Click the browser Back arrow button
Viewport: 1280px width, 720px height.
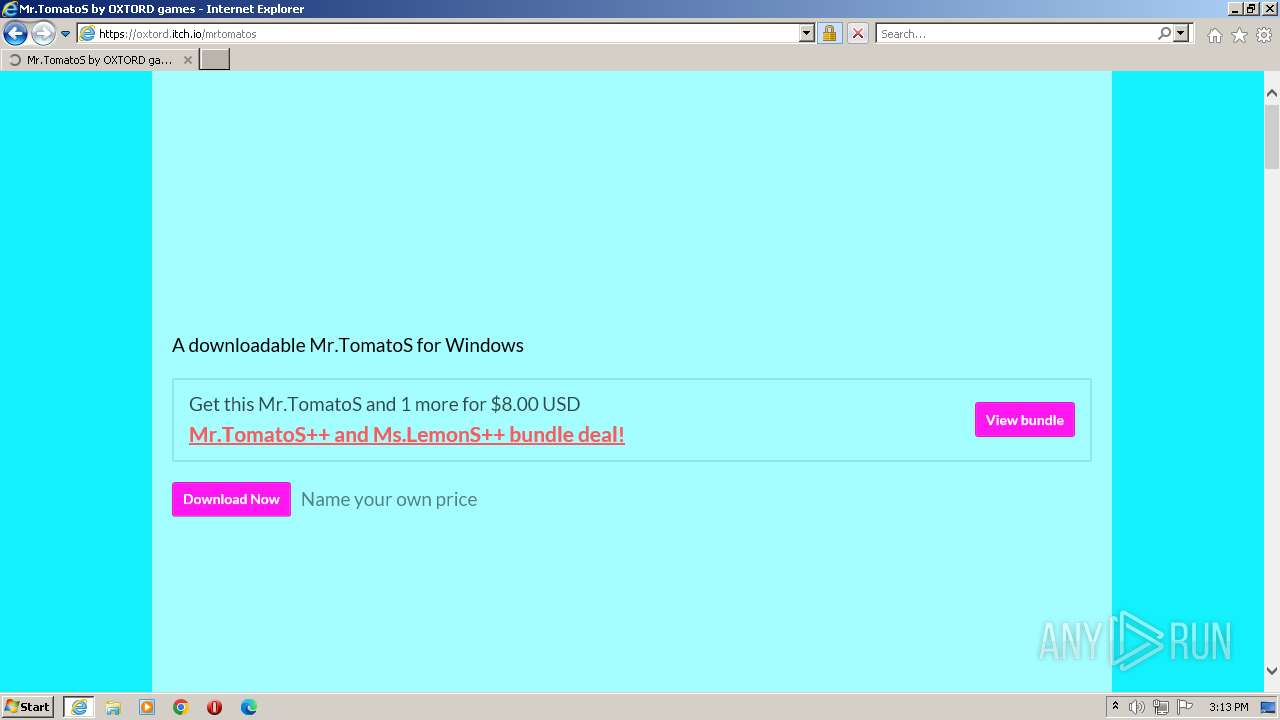point(15,33)
